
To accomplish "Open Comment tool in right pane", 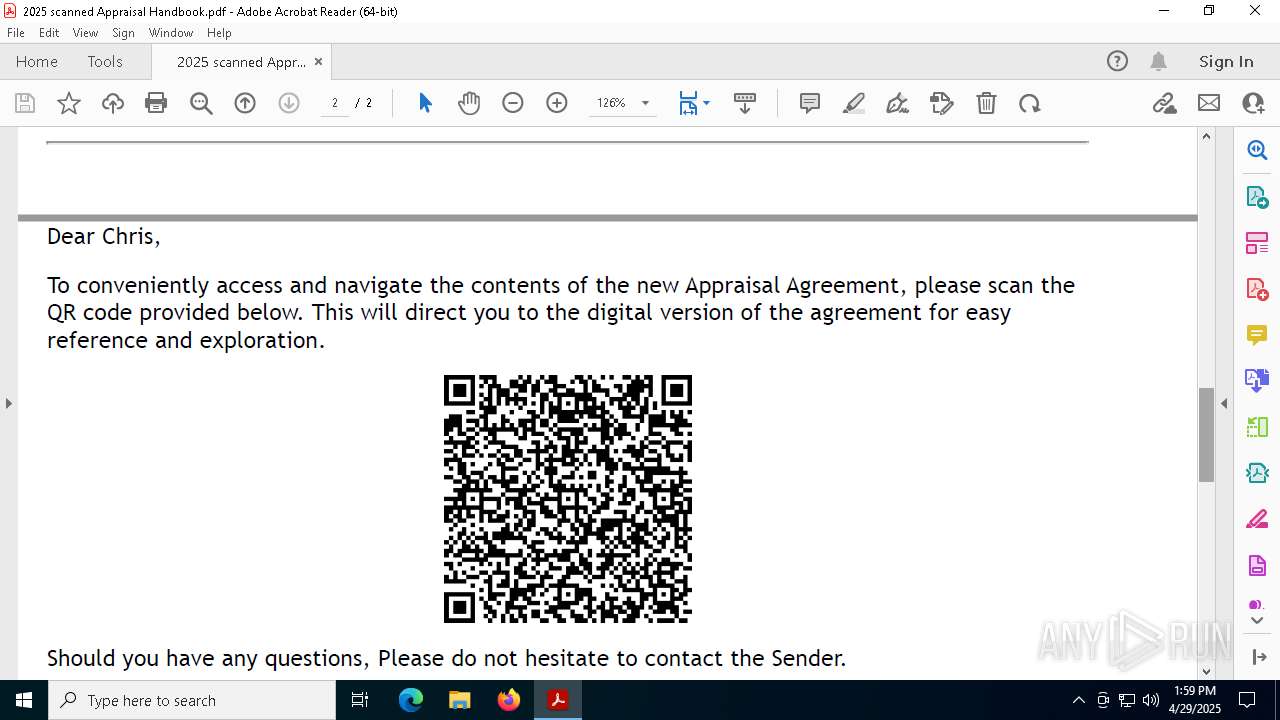I will click(x=1257, y=334).
